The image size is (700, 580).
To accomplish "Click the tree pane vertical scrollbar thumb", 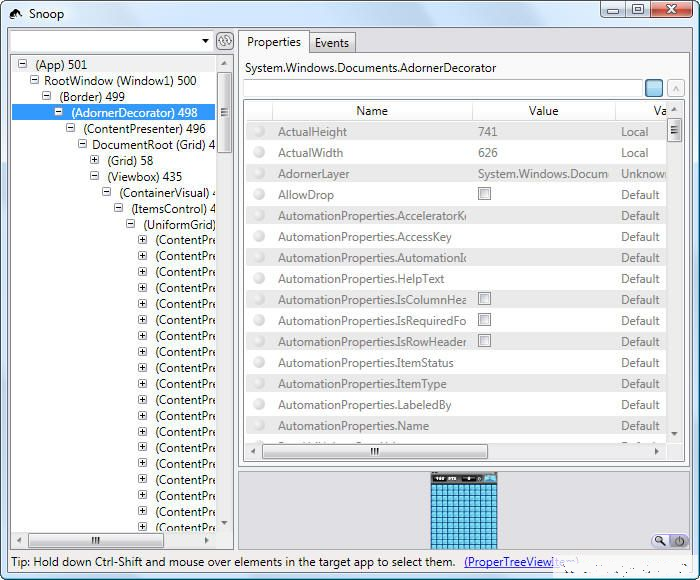I will tap(224, 113).
